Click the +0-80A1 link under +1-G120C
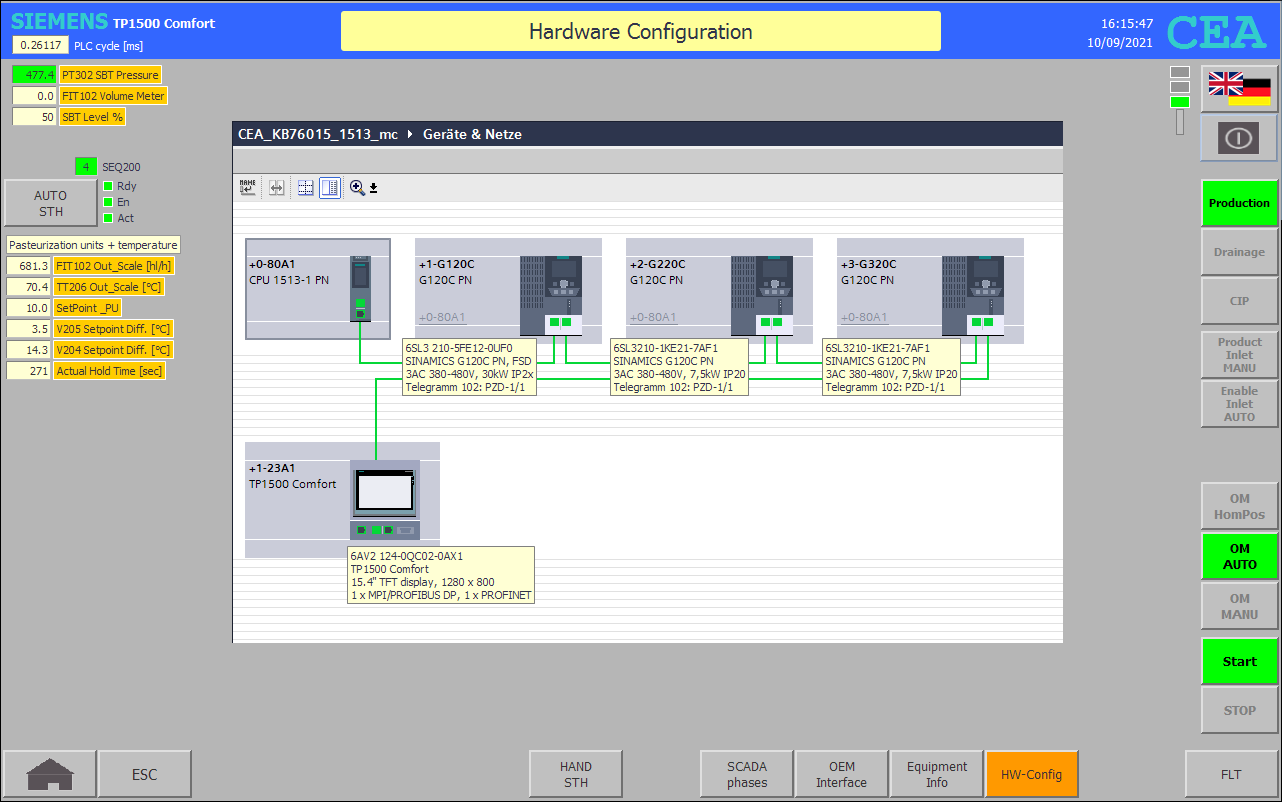 (x=442, y=318)
